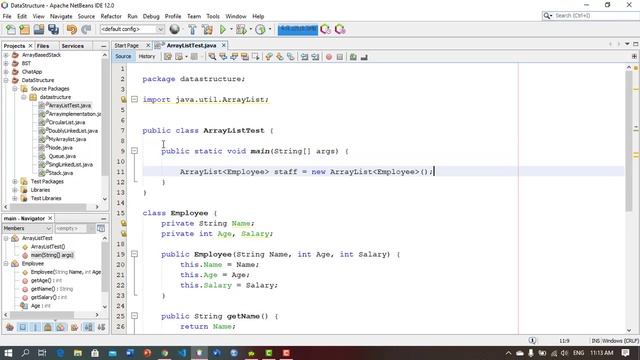Click the Build Project hammer icon
Screen dimensions: 640x360
(192, 29)
